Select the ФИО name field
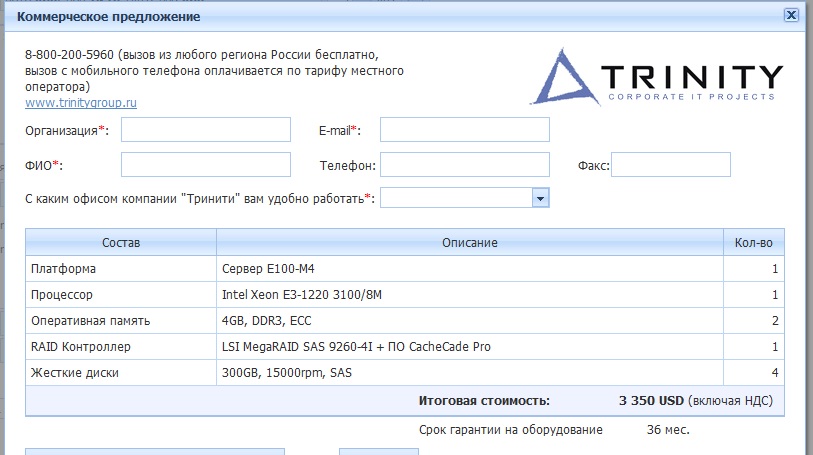813x455 pixels. click(x=205, y=165)
